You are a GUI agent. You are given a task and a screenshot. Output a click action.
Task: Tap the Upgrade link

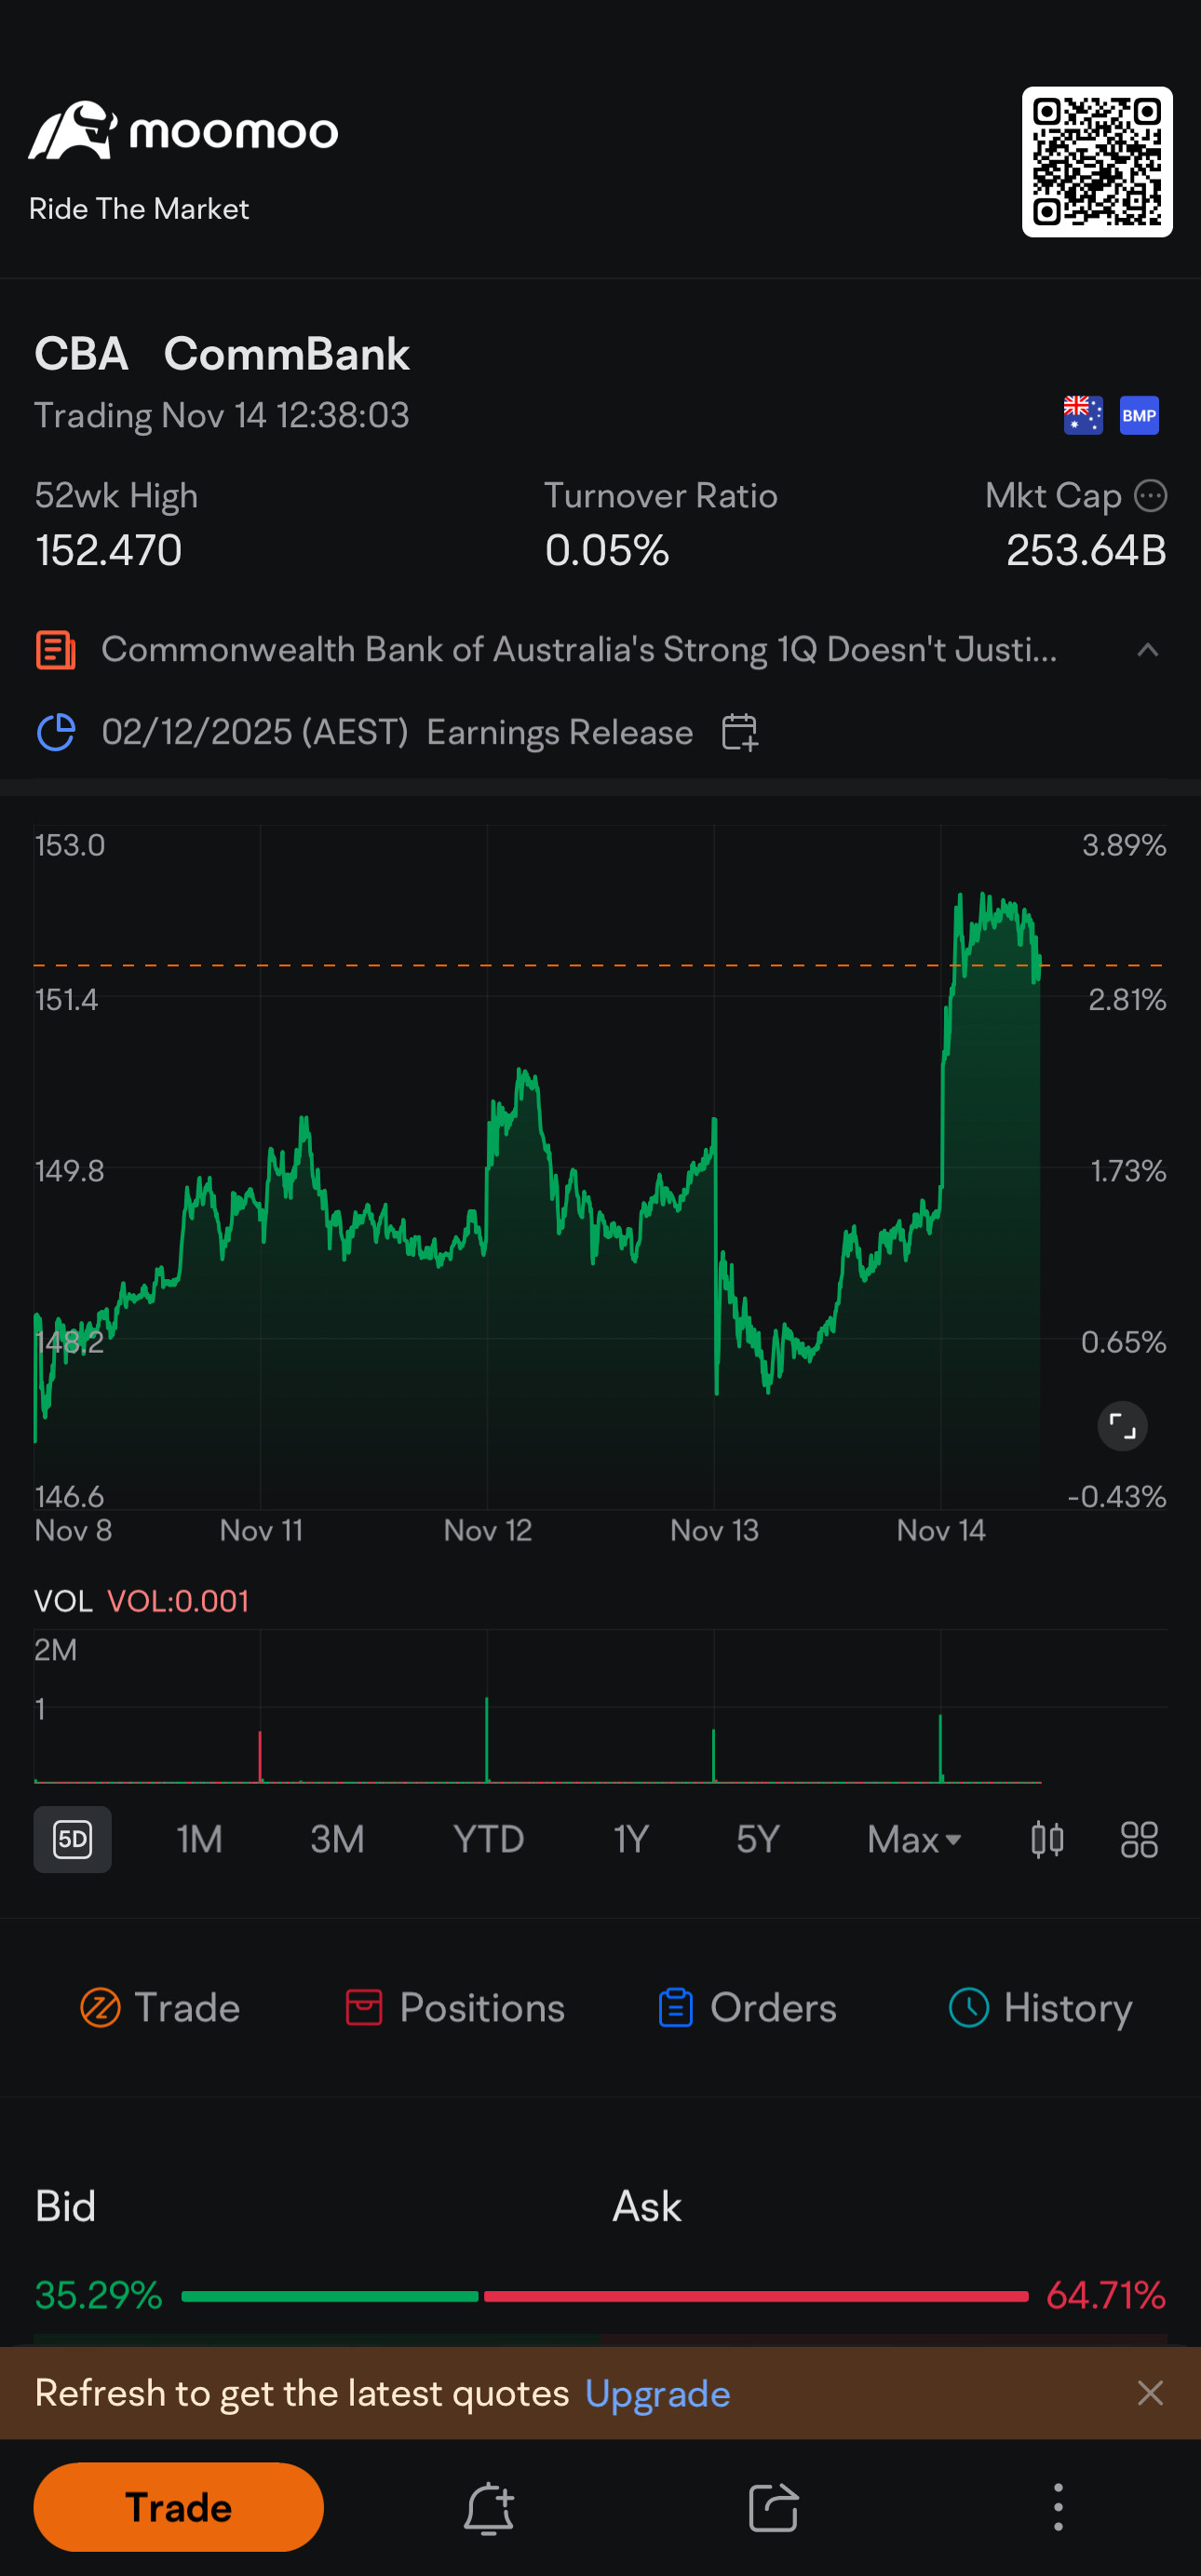pyautogui.click(x=657, y=2394)
